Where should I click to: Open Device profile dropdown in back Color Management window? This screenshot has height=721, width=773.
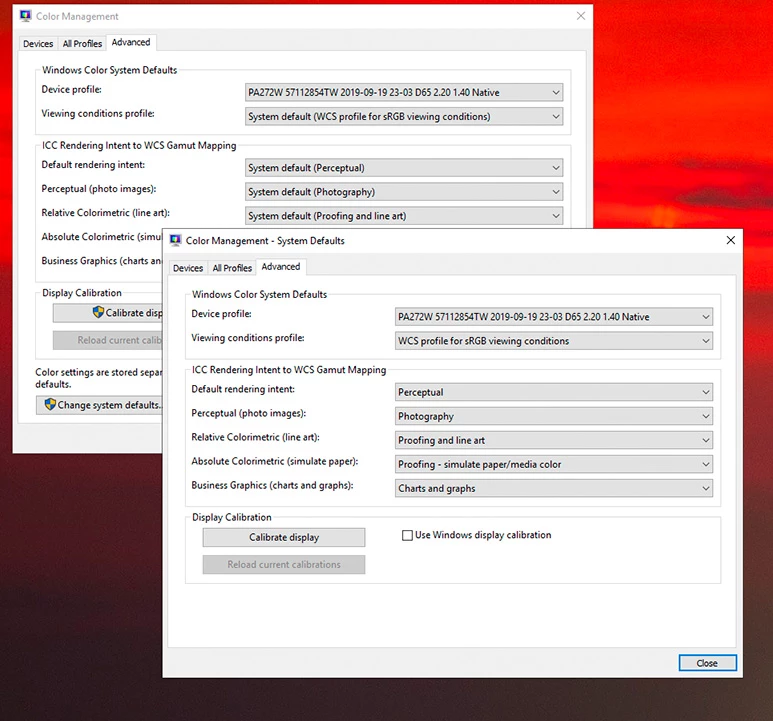click(x=404, y=93)
